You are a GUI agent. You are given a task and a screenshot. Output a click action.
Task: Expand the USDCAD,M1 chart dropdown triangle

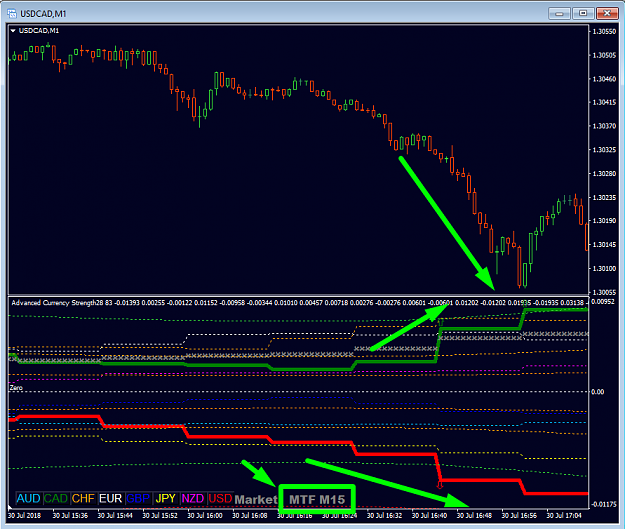13,31
